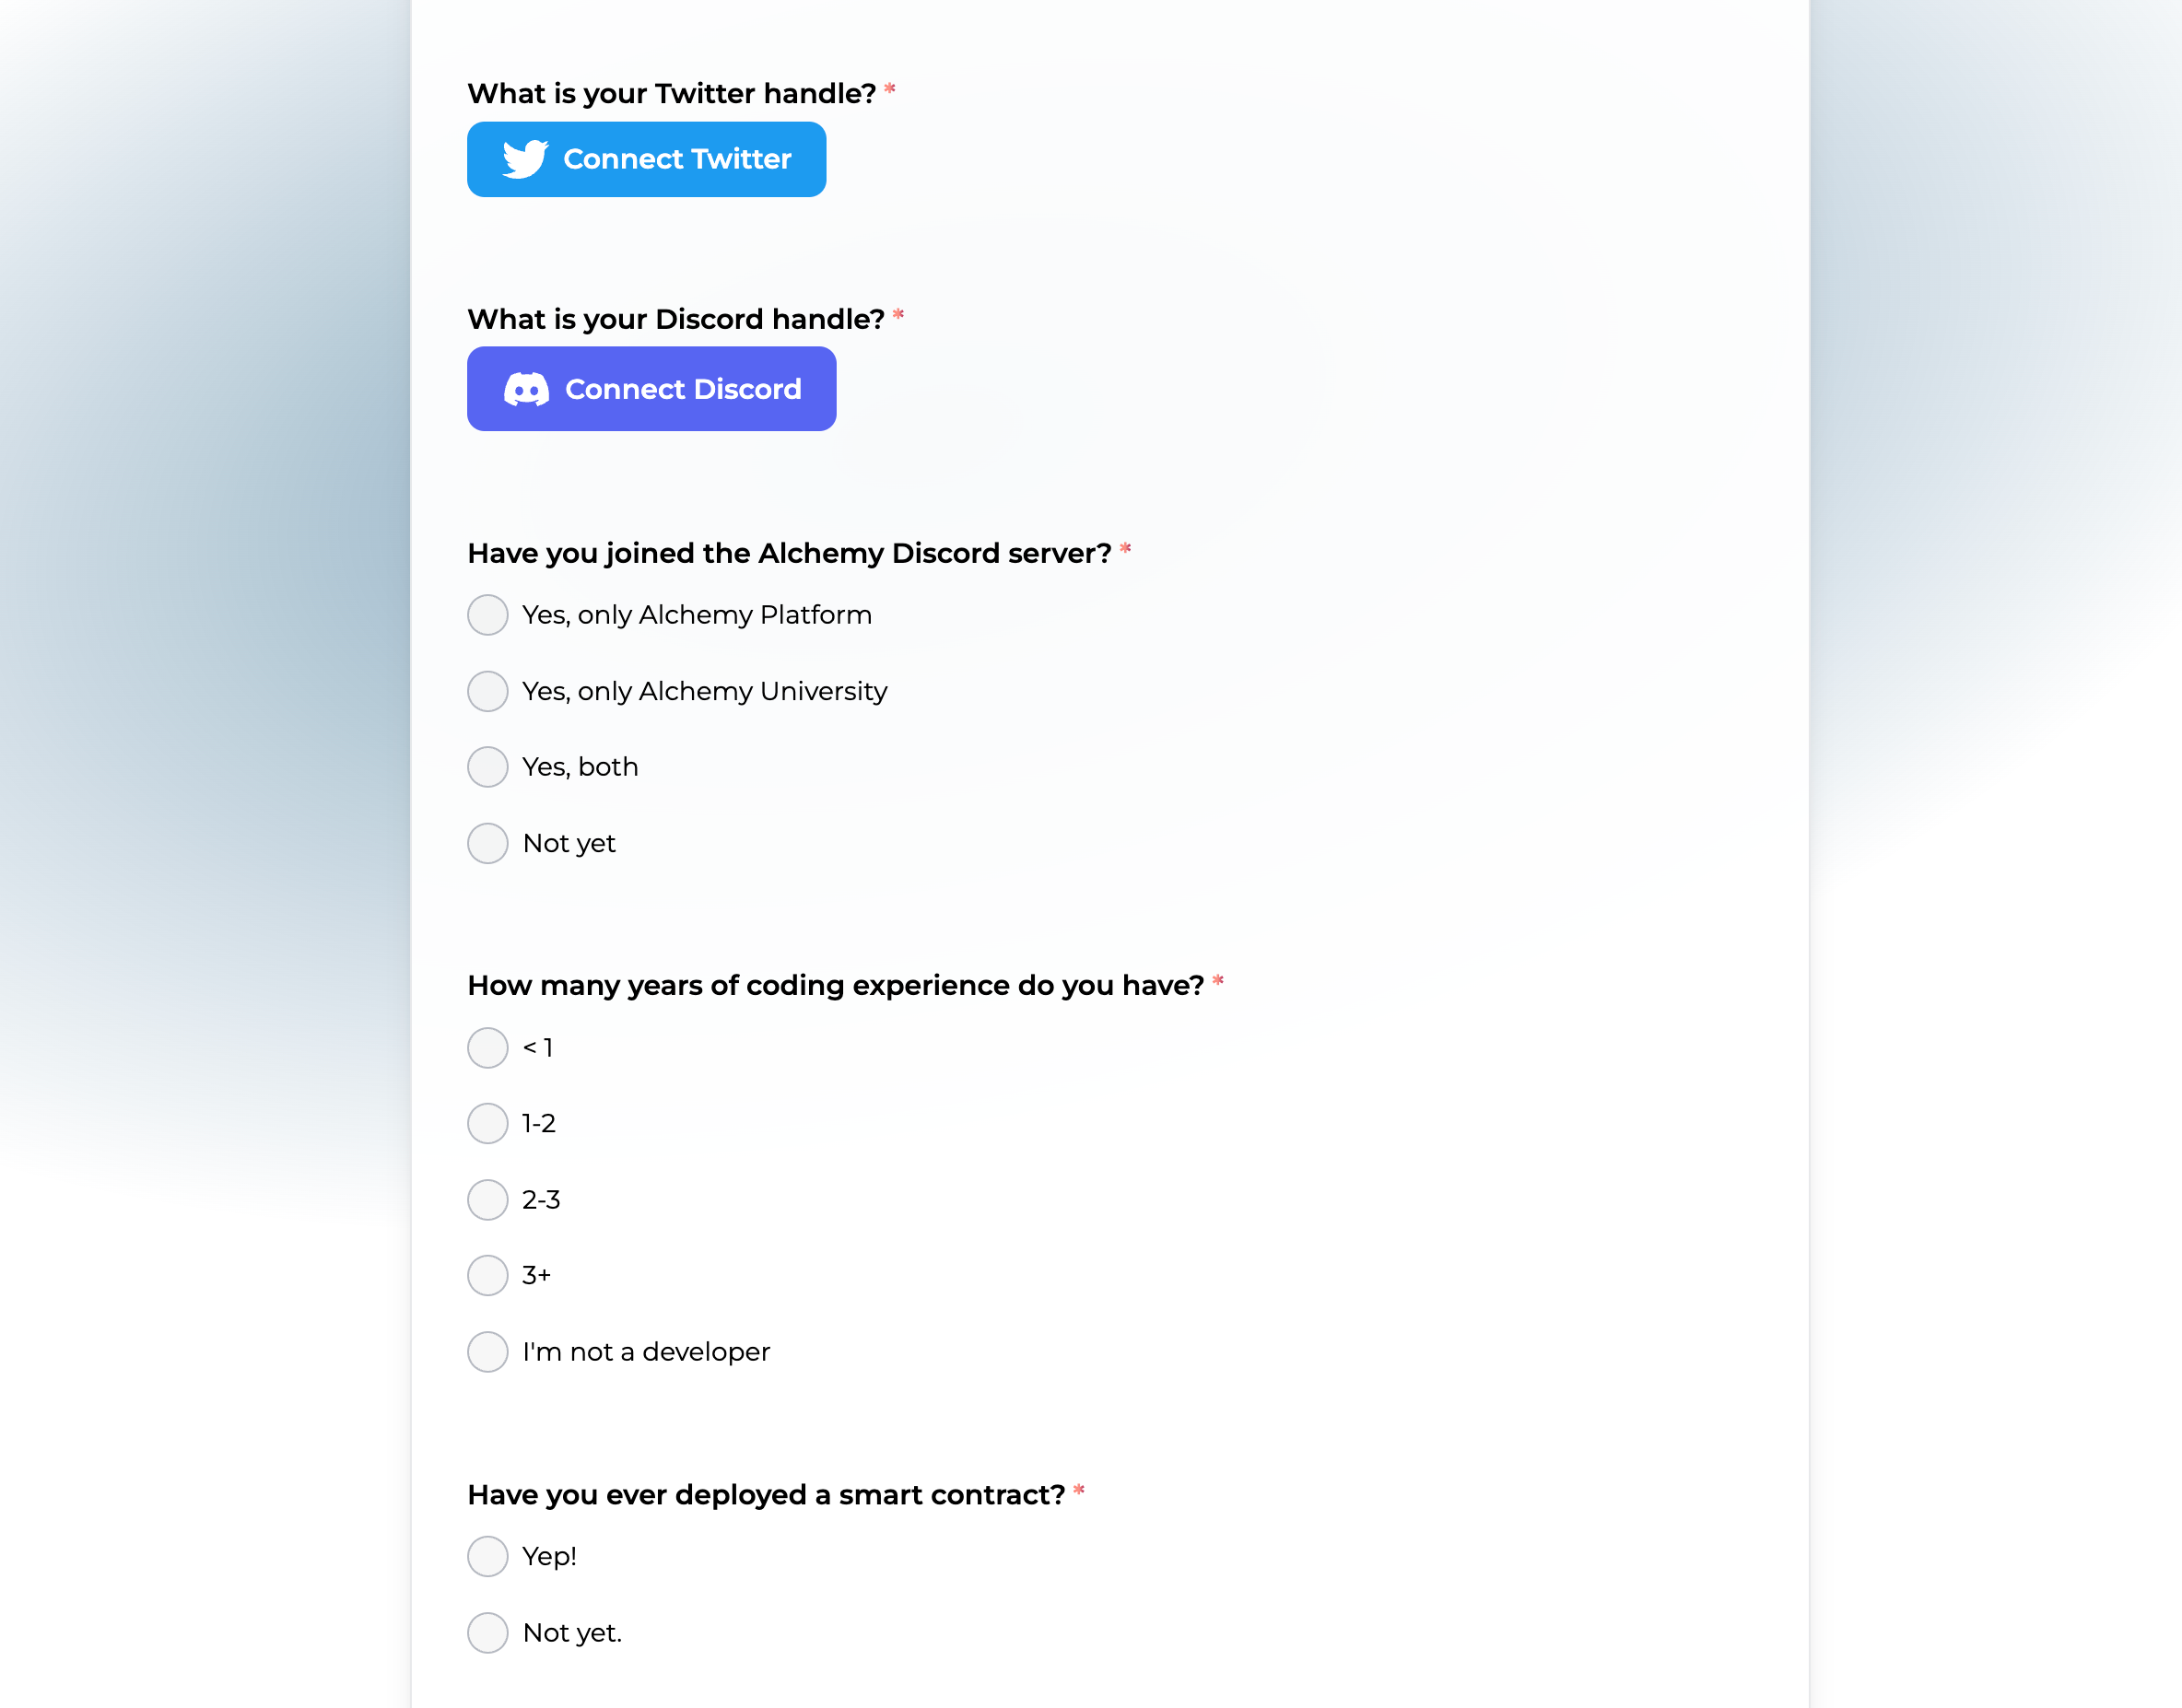Select '< 1' years coding experience
Screen dimensions: 2182x1708
pyautogui.click(x=488, y=1048)
